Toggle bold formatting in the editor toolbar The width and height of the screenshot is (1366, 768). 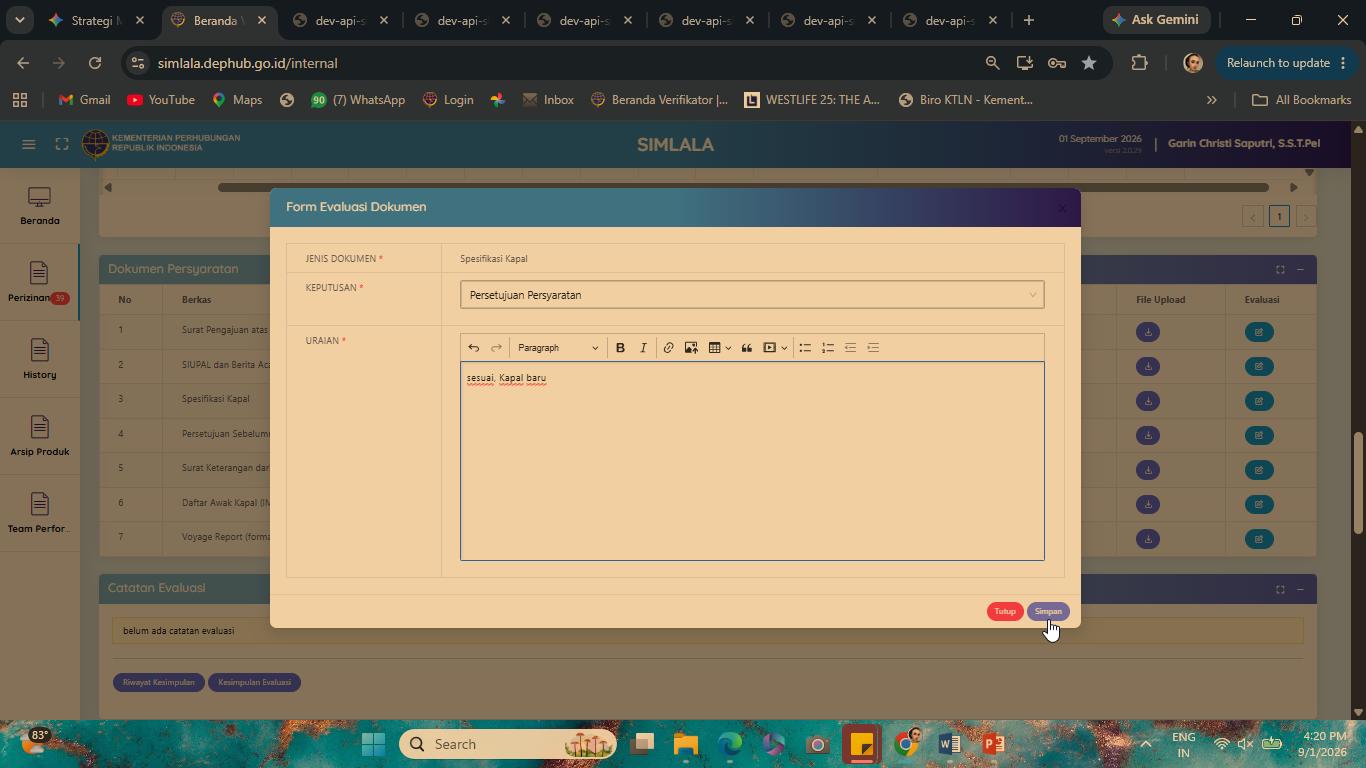pyautogui.click(x=620, y=348)
